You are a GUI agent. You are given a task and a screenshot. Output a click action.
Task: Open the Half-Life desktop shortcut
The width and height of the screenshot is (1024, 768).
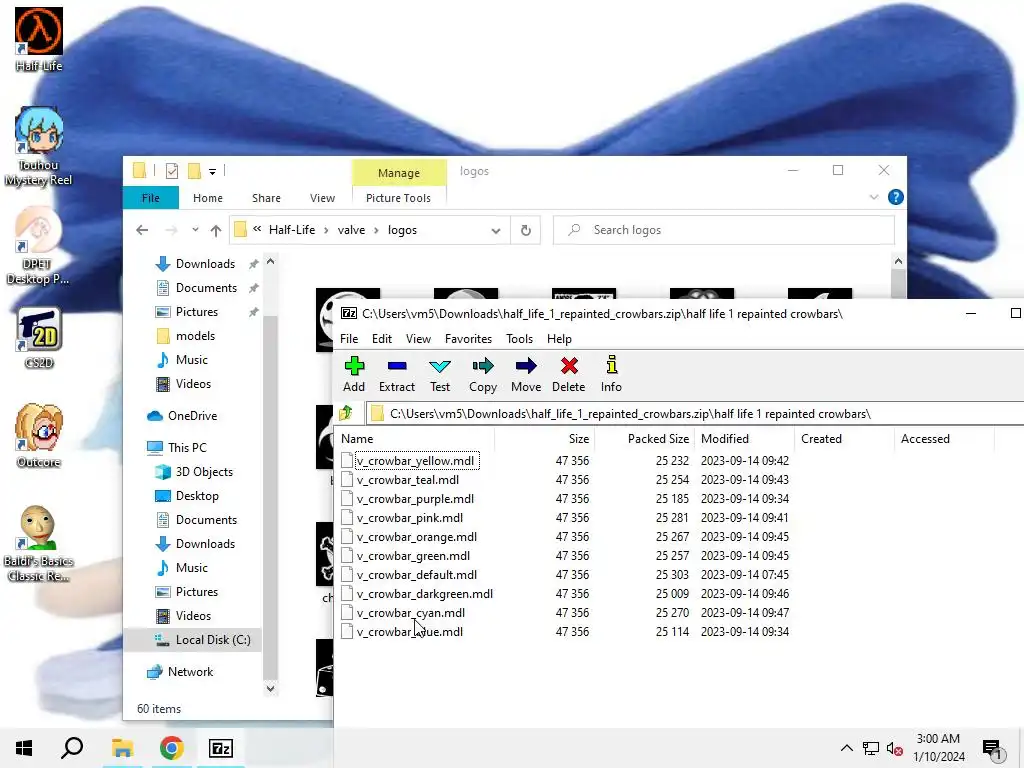click(x=39, y=39)
